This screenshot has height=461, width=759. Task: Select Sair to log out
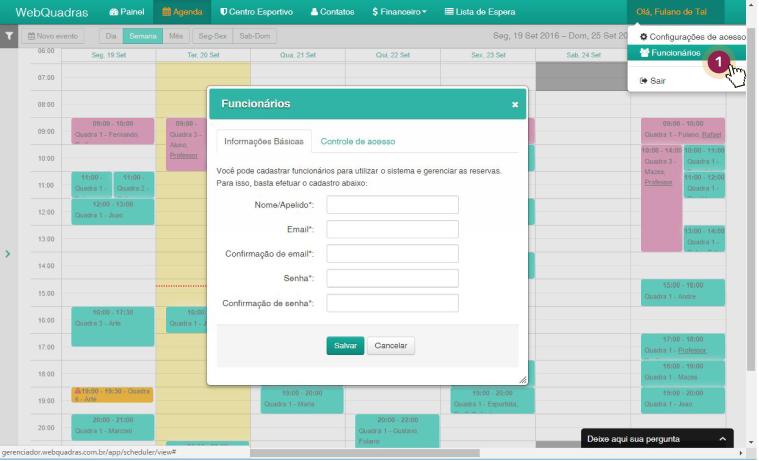coord(657,80)
